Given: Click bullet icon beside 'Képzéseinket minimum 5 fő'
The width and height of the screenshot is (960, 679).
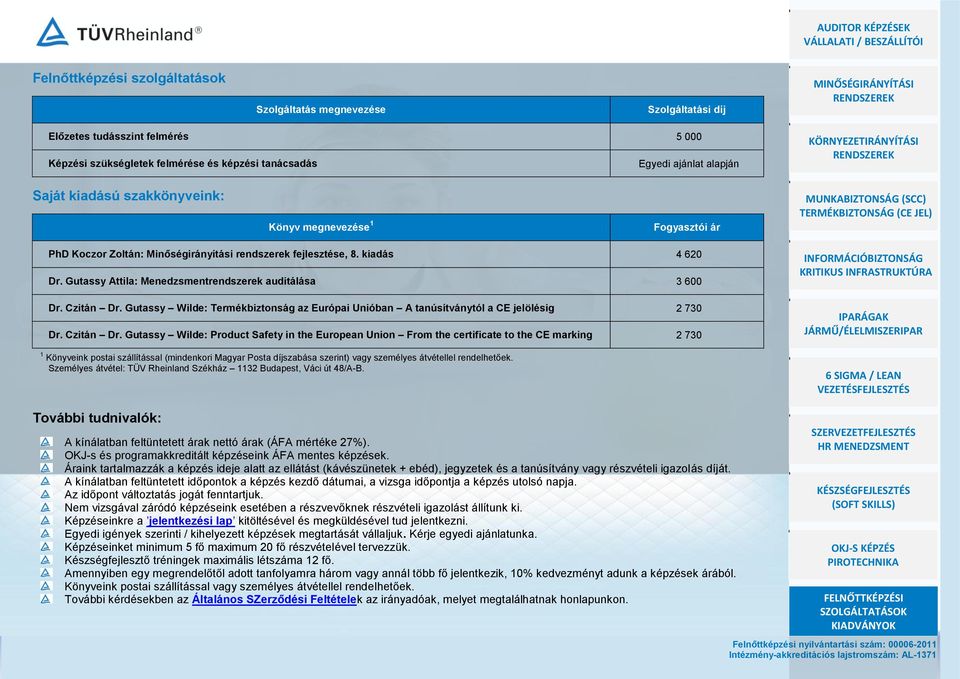Looking at the screenshot, I should [46, 547].
